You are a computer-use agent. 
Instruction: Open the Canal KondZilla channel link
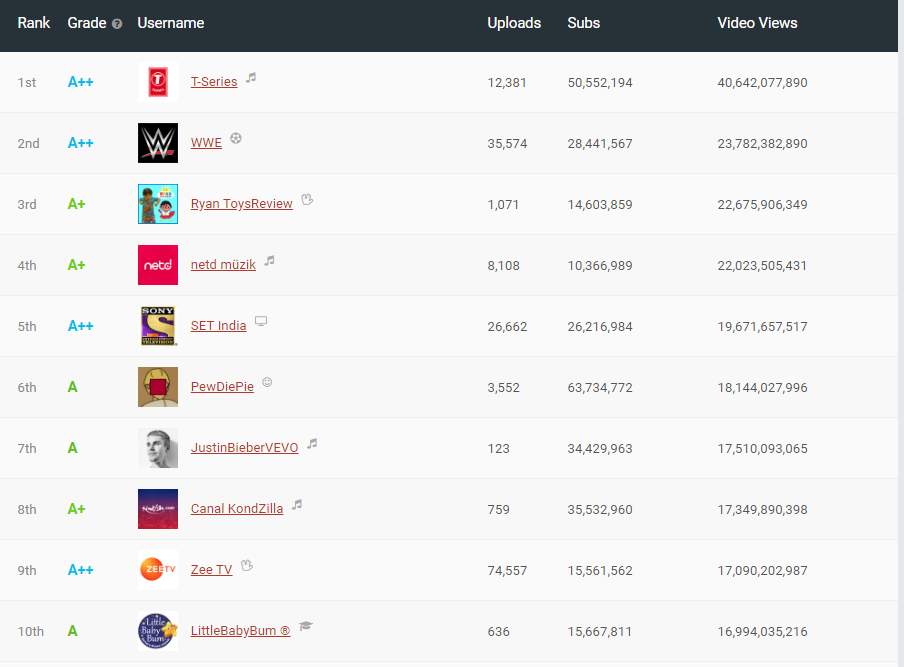pyautogui.click(x=237, y=509)
